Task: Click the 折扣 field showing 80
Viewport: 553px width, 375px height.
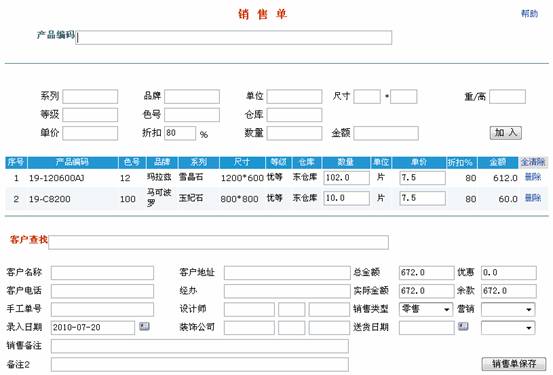Action: (180, 133)
